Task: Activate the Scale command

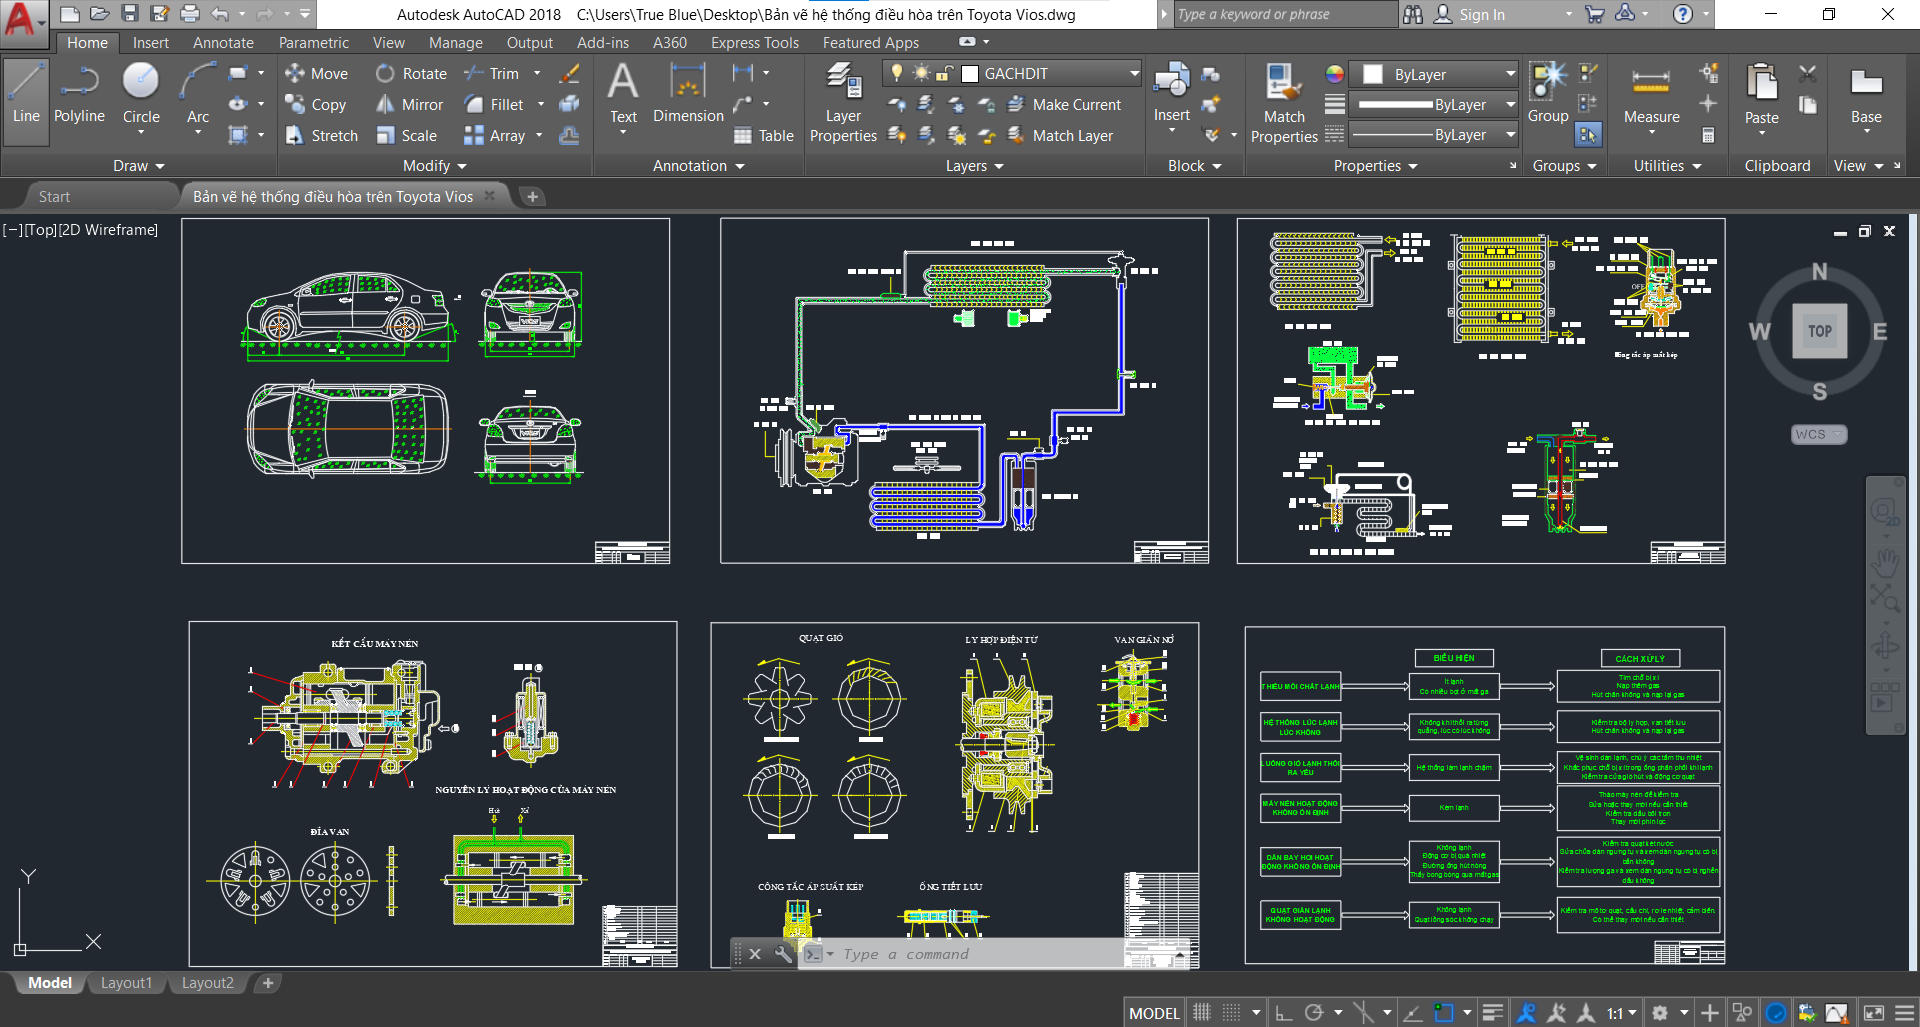Action: pyautogui.click(x=406, y=135)
